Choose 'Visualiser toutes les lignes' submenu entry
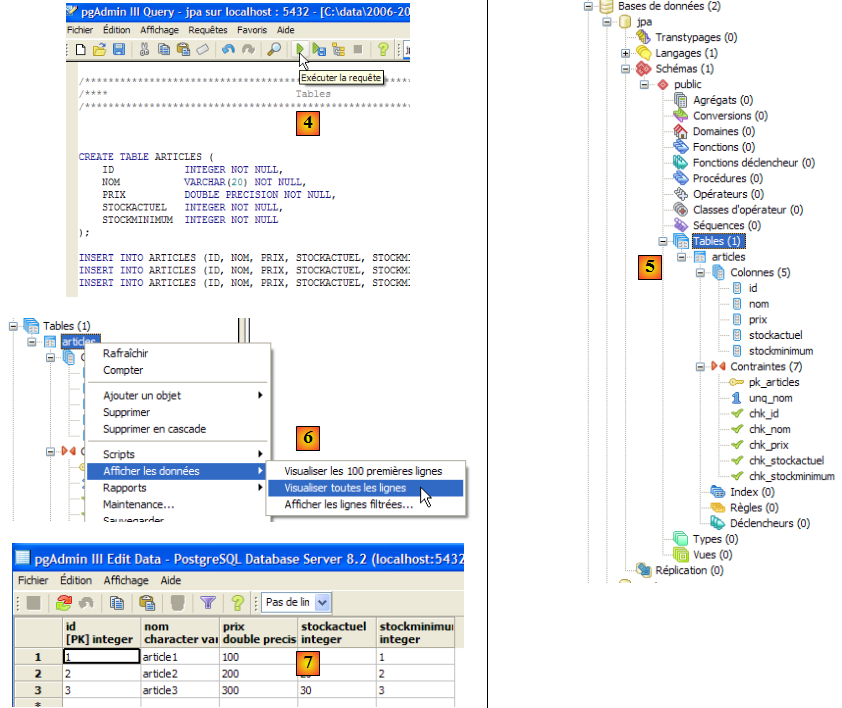842x708 pixels. (x=345, y=488)
